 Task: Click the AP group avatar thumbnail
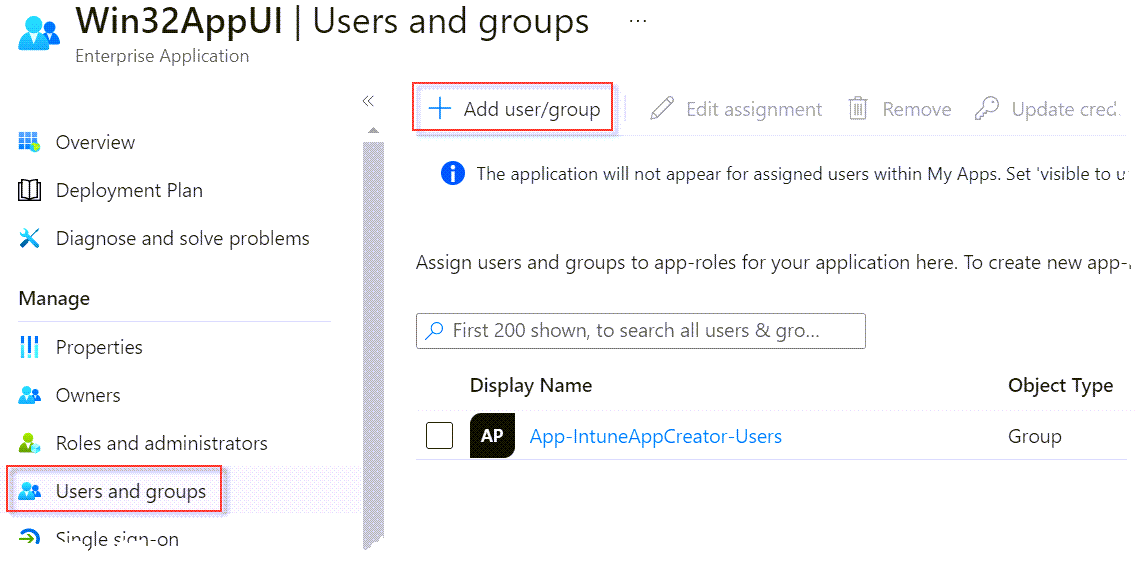492,436
